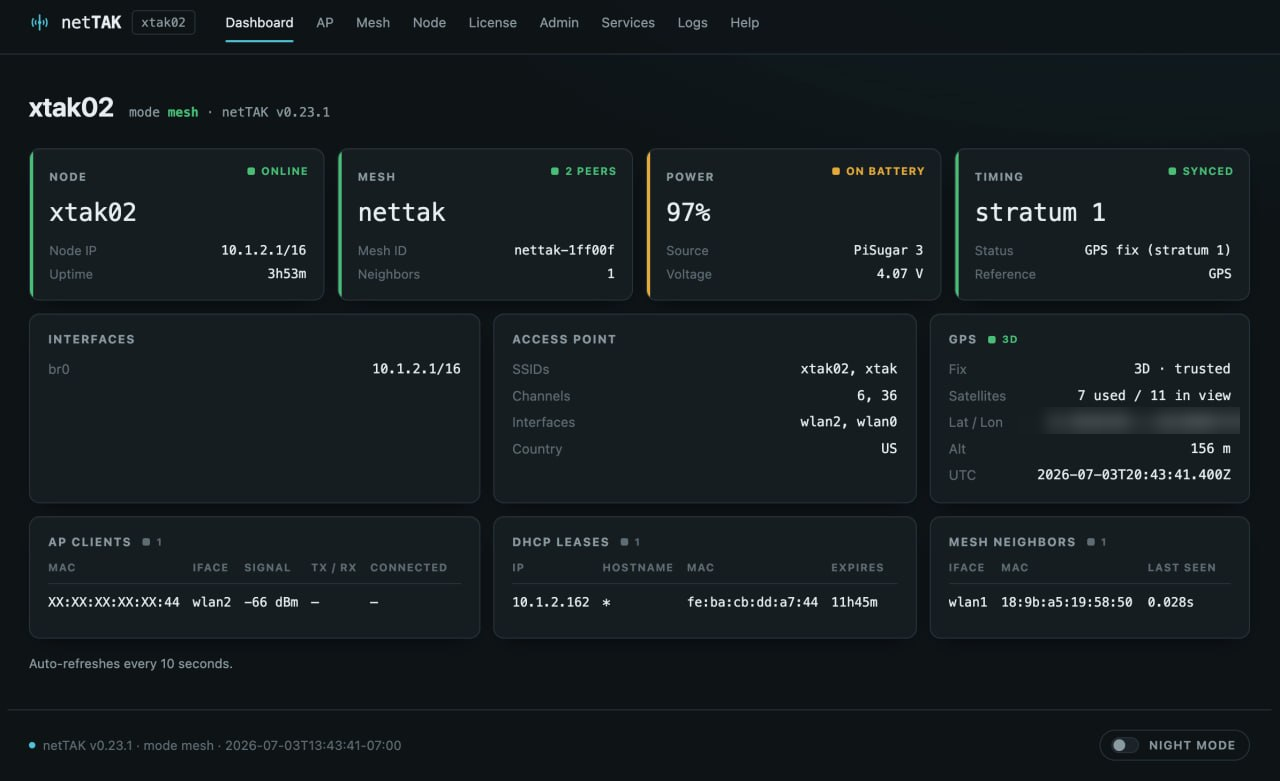Click AP client MAC XX:XX:XX:XX:XX:44
Viewport: 1280px width, 781px height.
pyautogui.click(x=114, y=602)
